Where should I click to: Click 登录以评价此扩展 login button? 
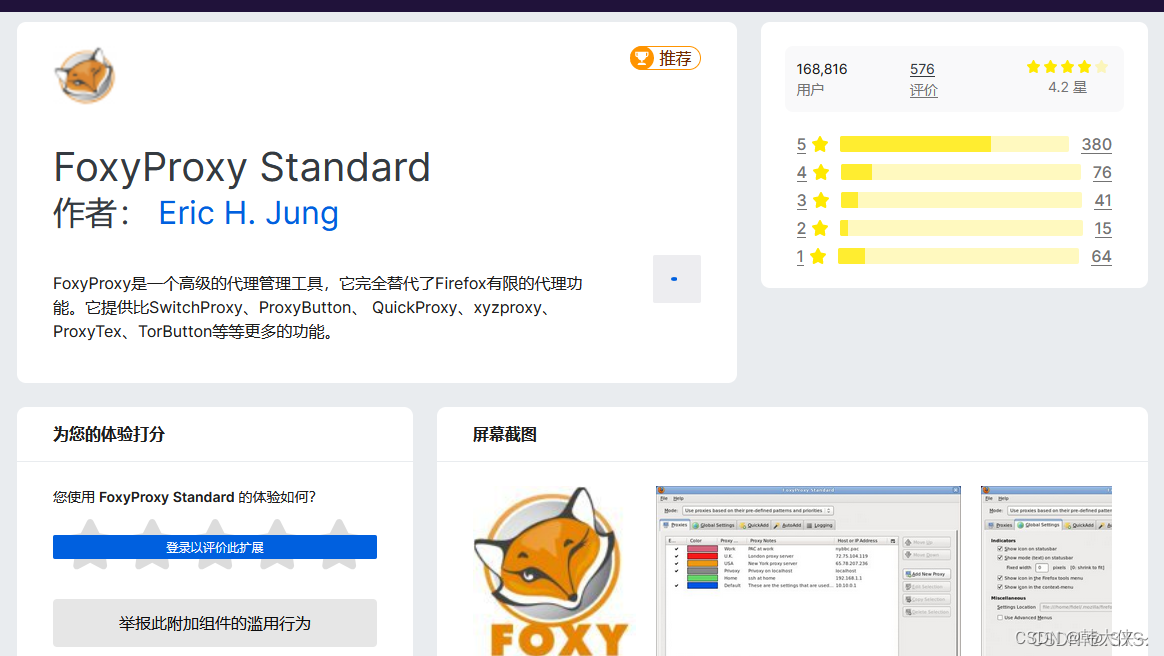215,547
